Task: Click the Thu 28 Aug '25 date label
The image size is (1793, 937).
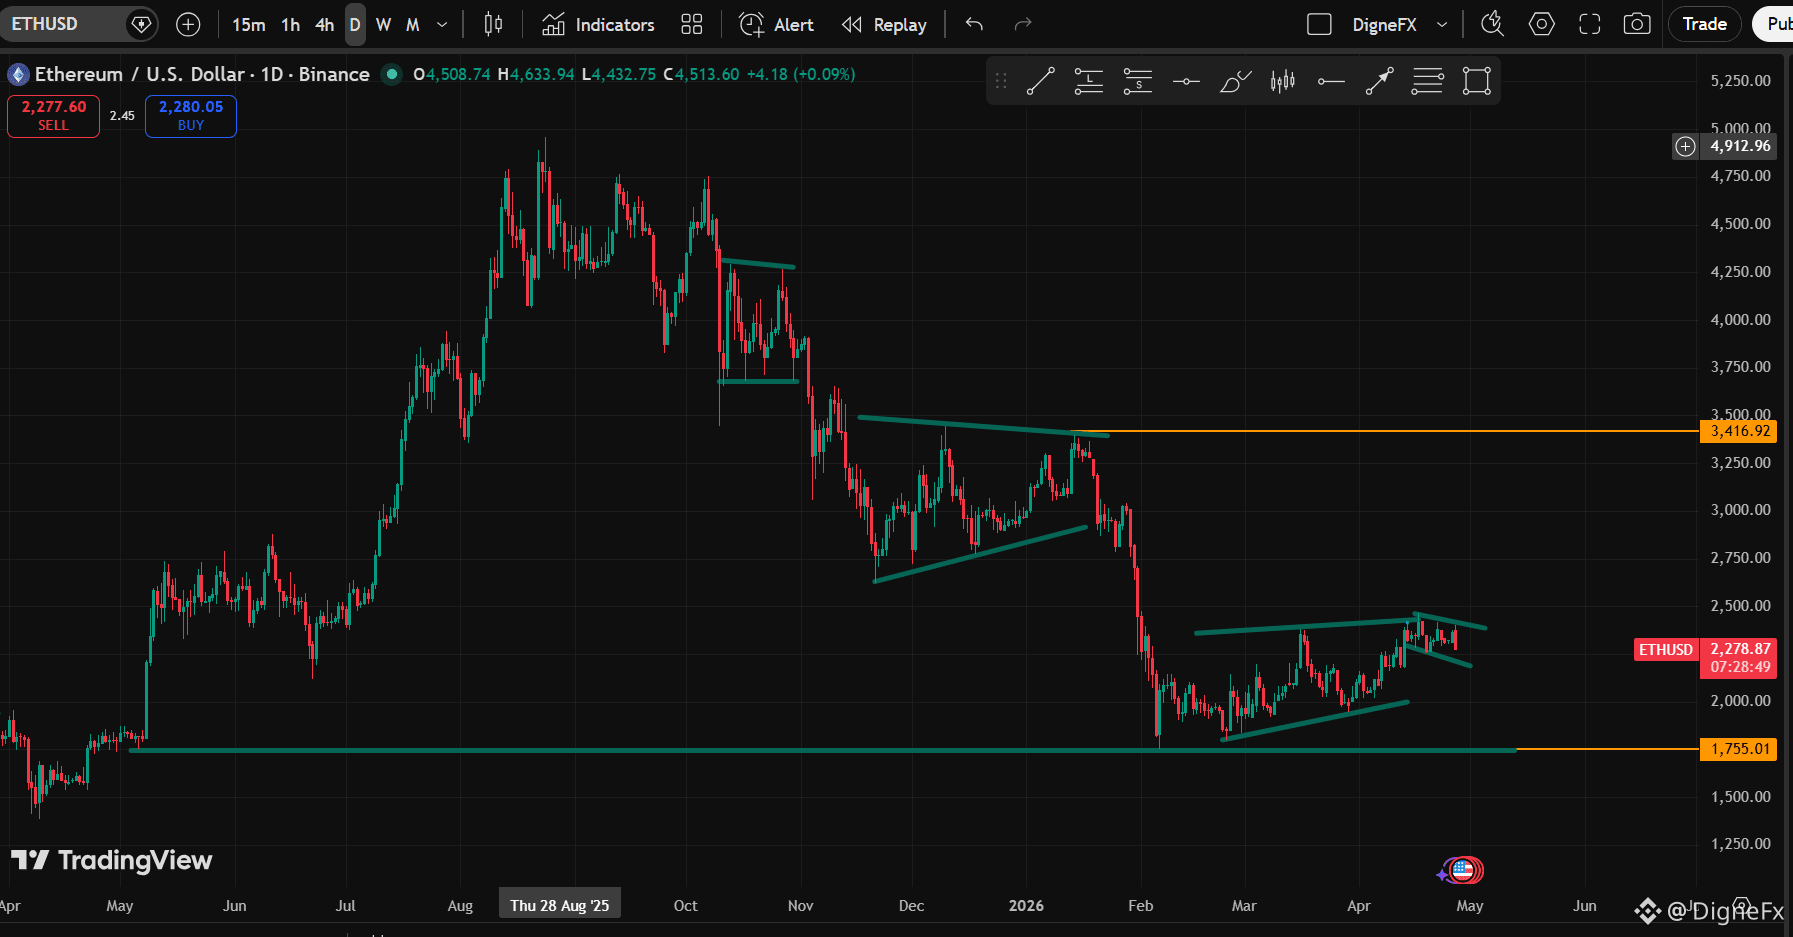Action: tap(560, 905)
